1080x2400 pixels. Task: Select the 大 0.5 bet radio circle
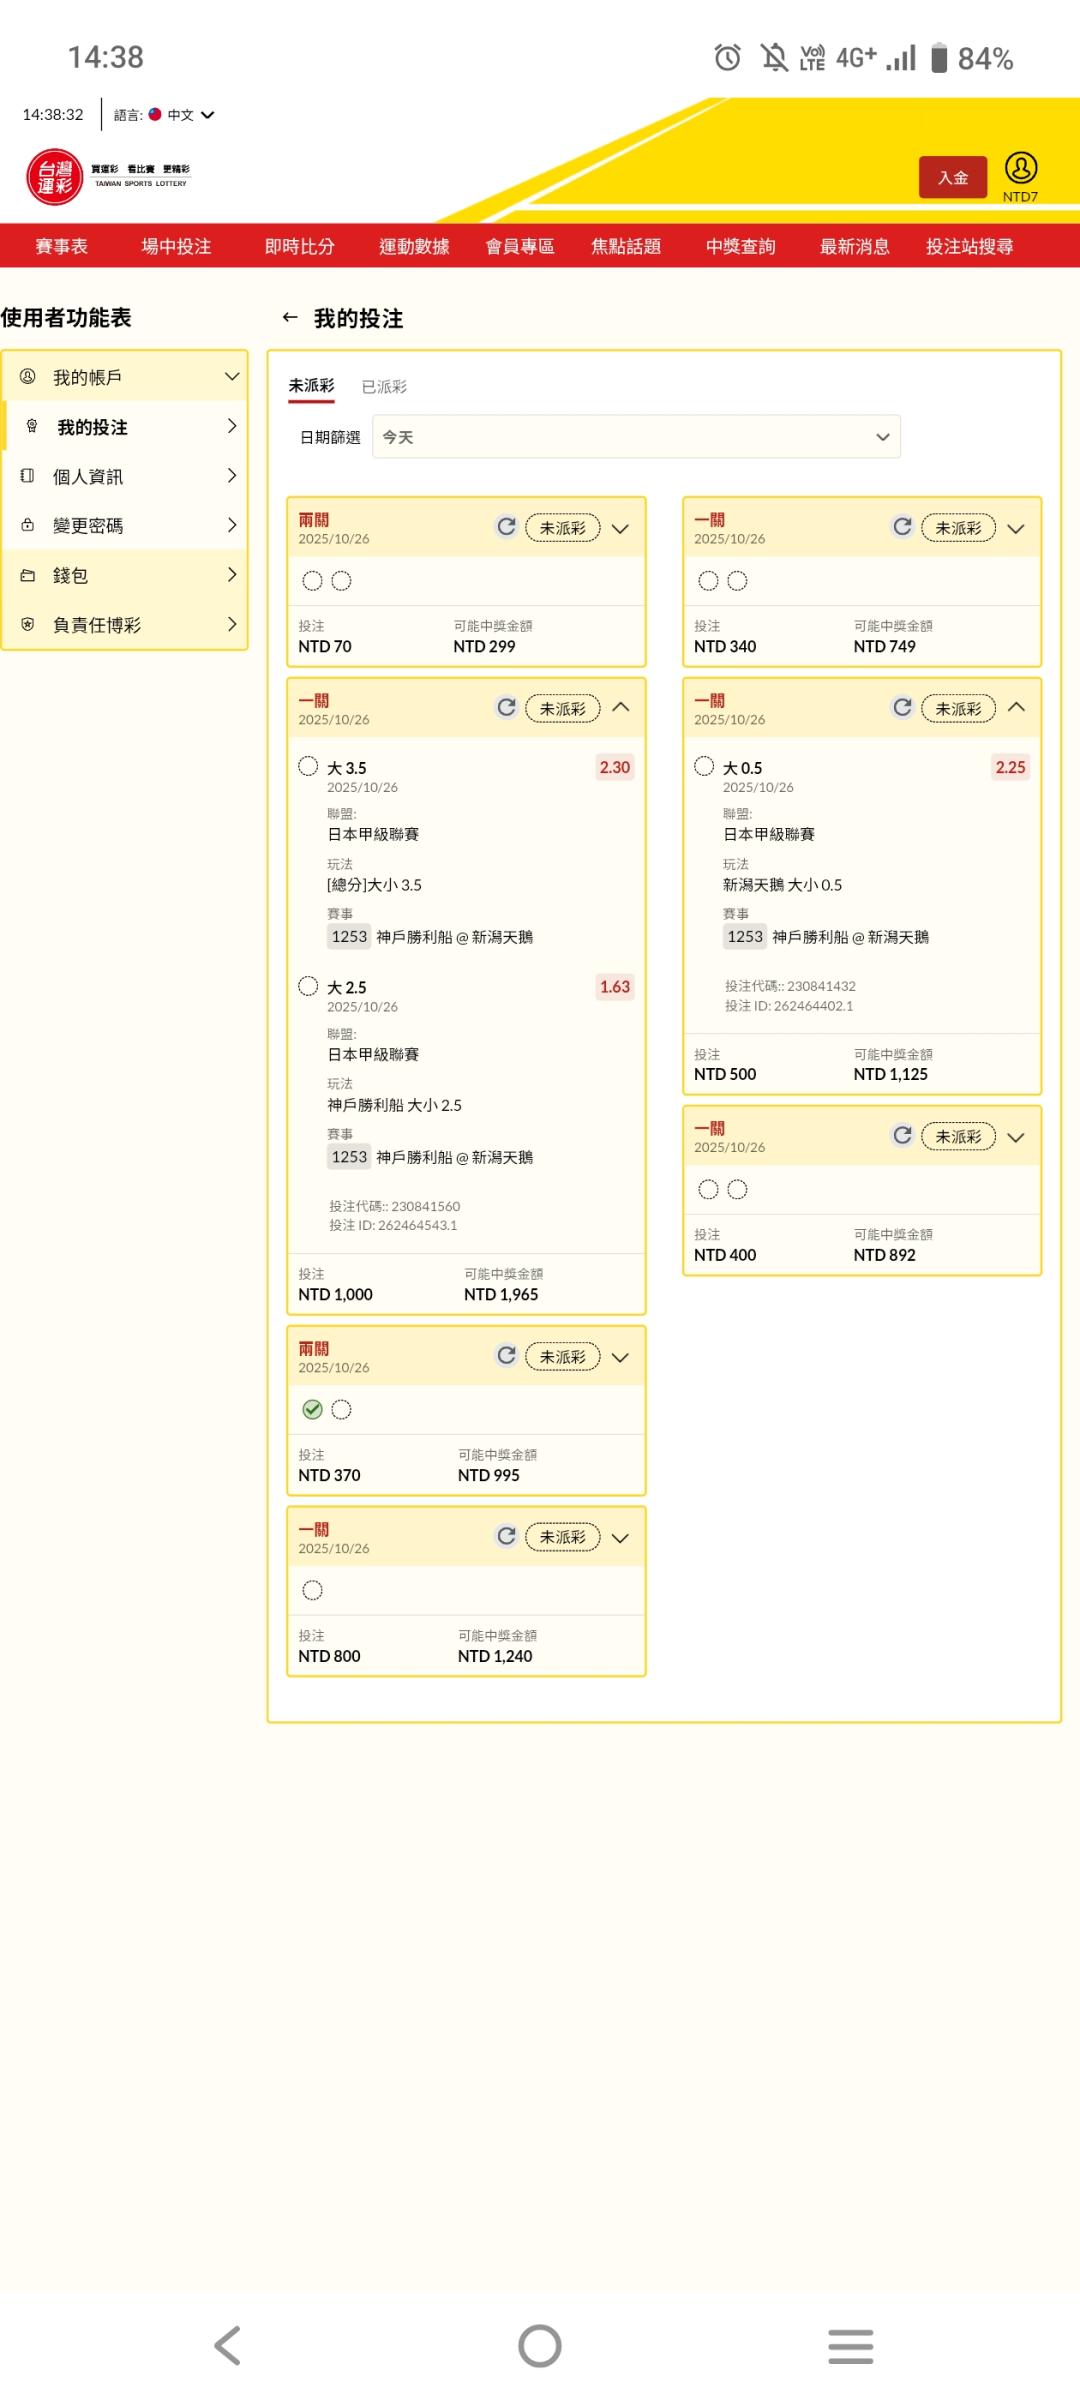click(704, 767)
